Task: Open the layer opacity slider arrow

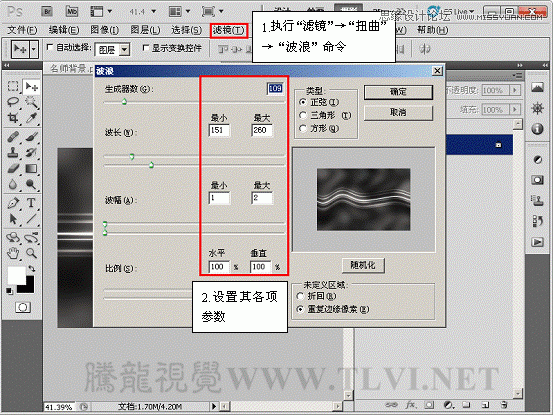Action: point(515,90)
